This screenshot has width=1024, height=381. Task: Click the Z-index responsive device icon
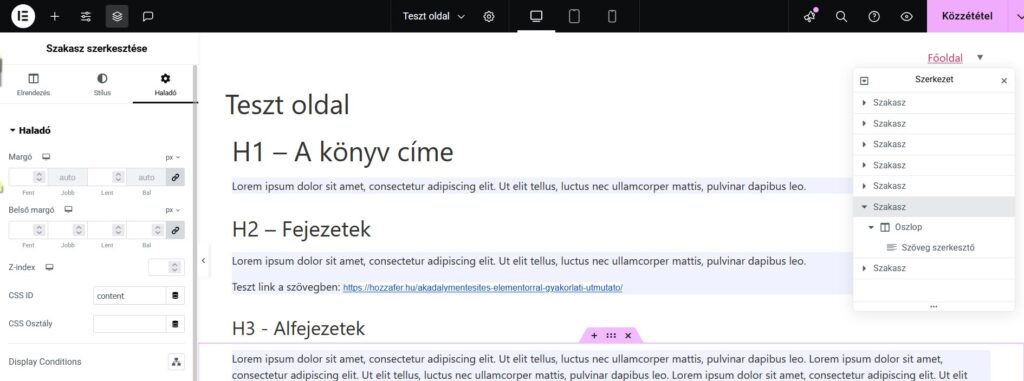49,267
